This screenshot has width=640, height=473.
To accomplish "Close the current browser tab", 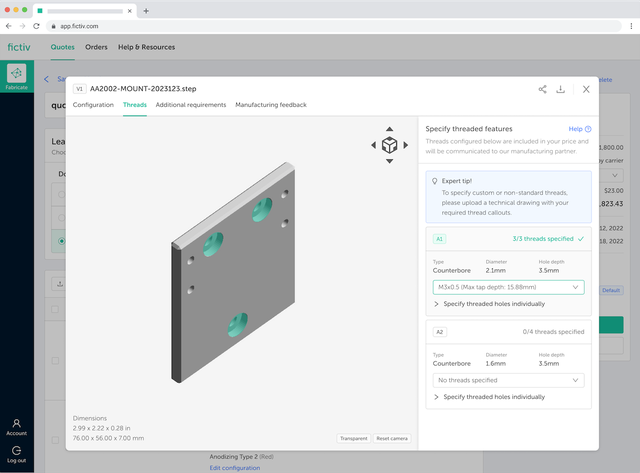I will 129,11.
